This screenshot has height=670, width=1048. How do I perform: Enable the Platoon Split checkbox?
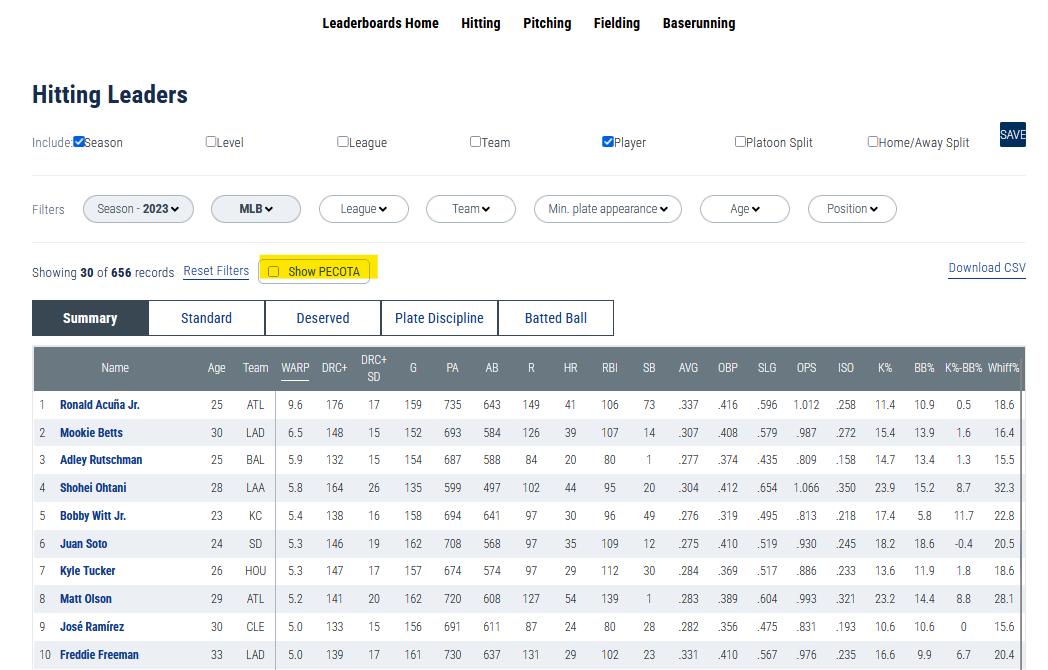pos(740,142)
